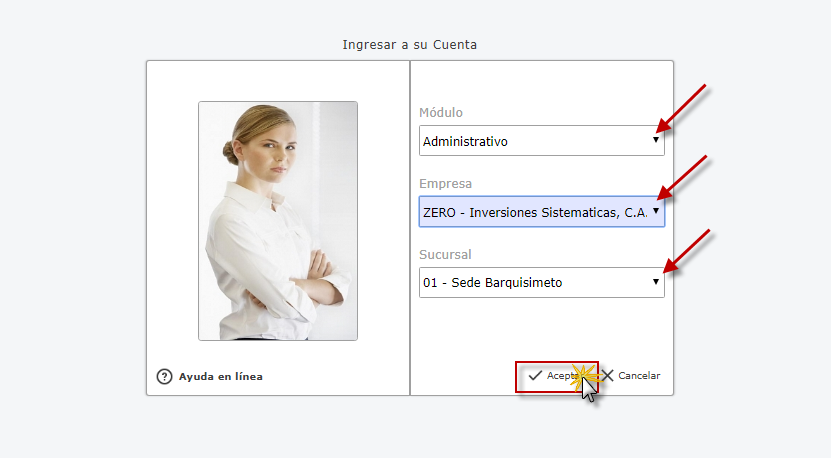Click the user portrait photo

278,221
